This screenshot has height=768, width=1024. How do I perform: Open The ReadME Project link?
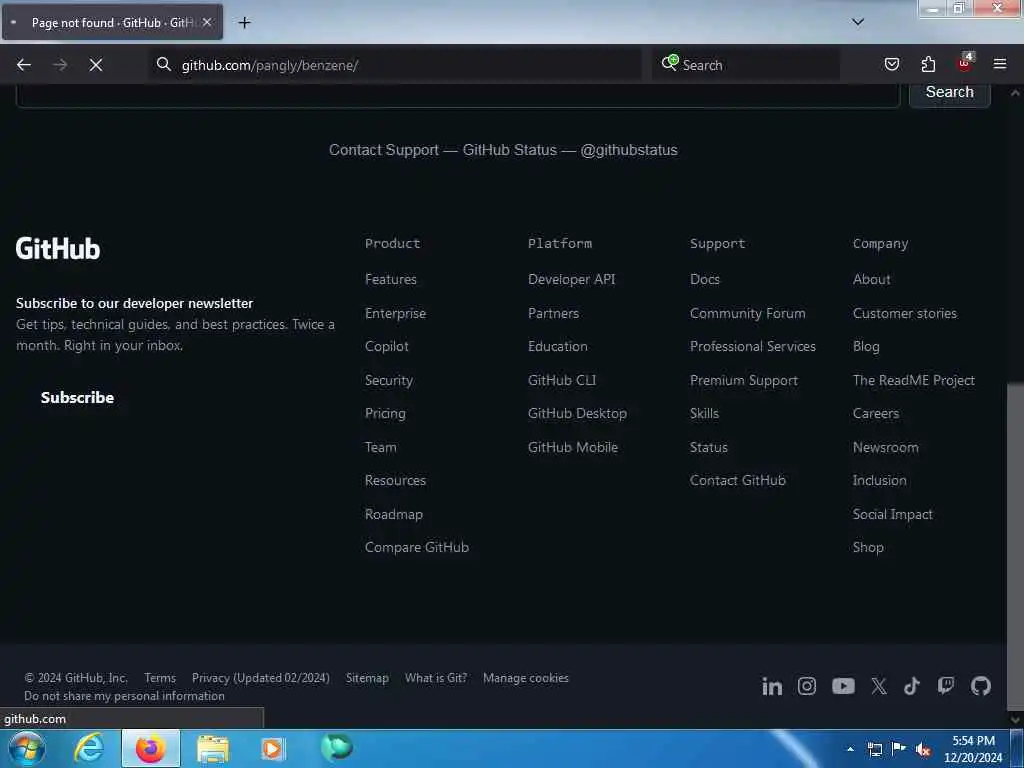(914, 380)
